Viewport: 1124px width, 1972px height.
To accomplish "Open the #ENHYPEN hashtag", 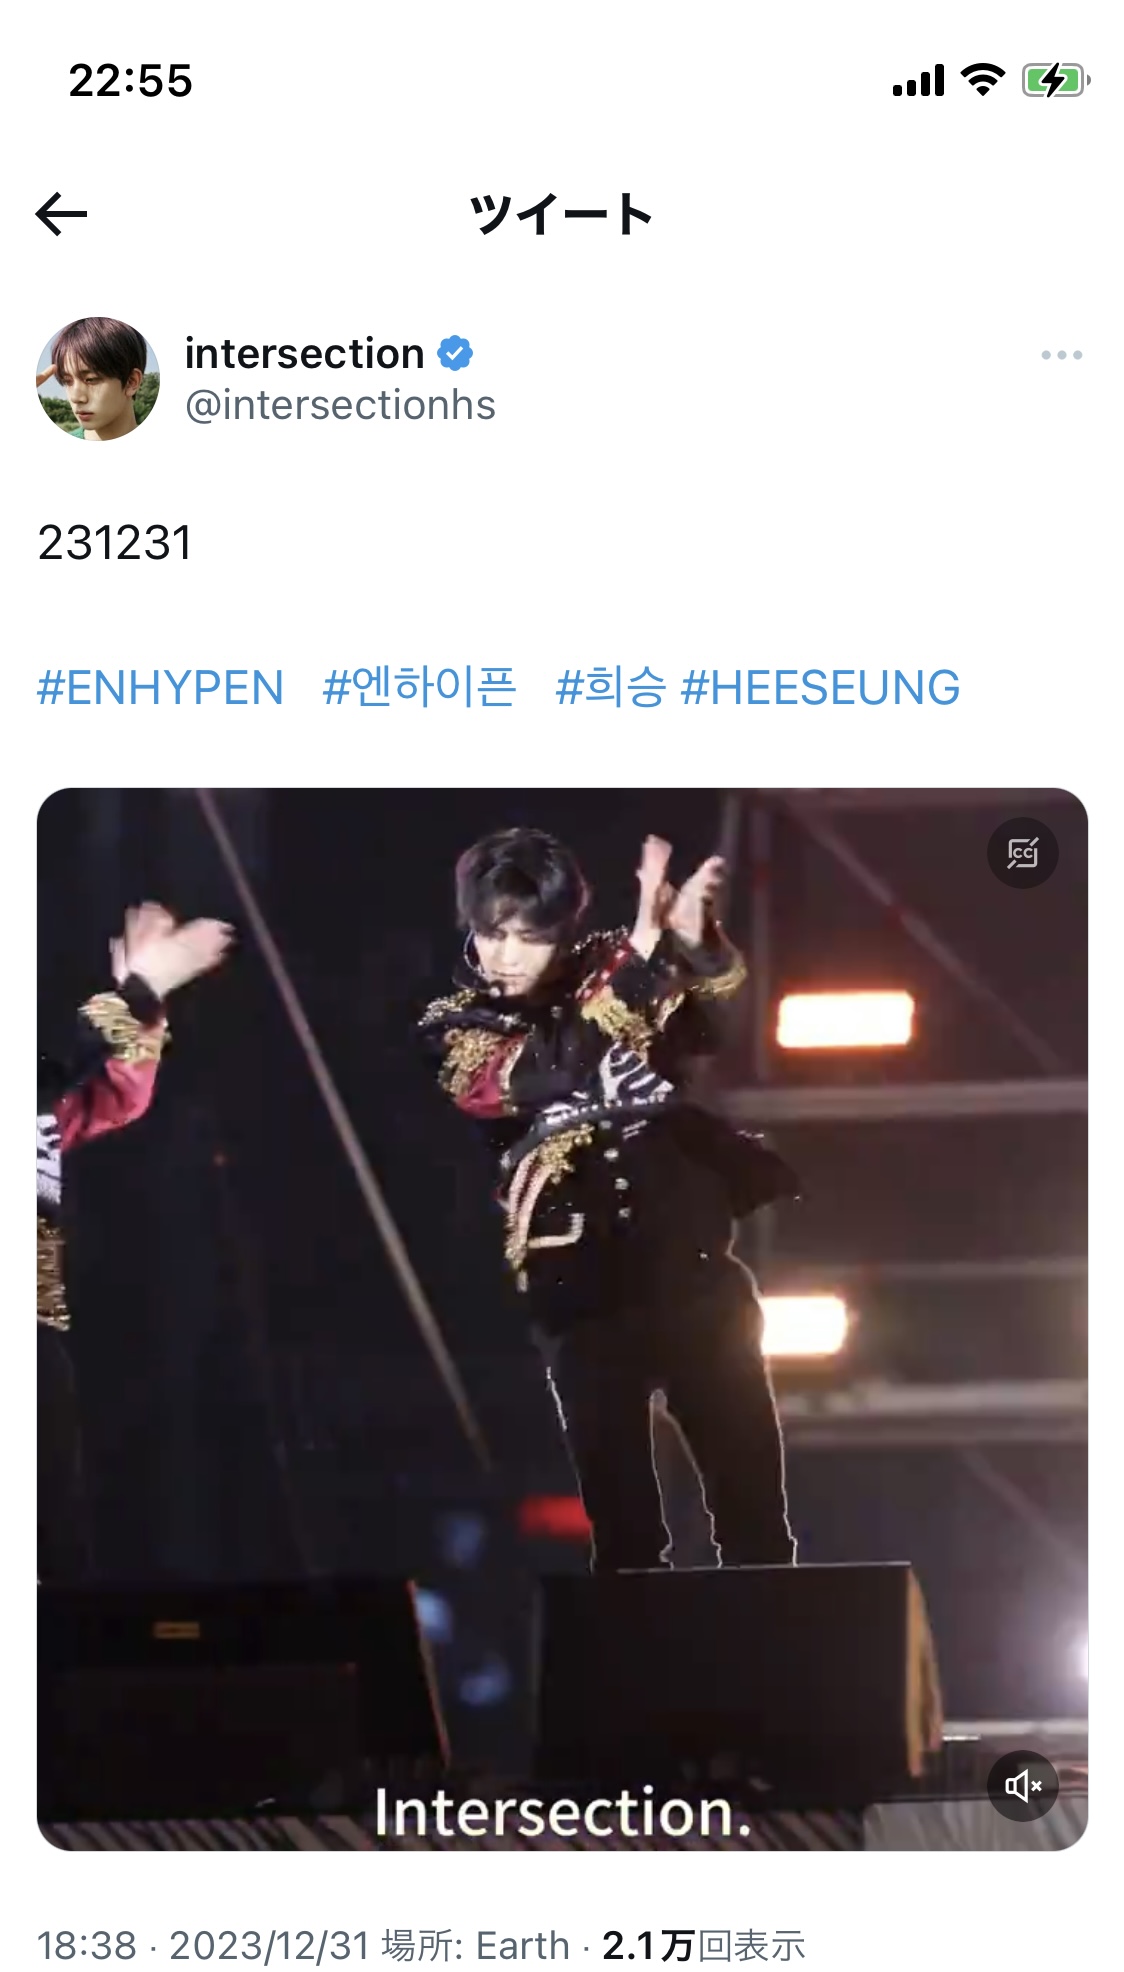I will (x=160, y=688).
